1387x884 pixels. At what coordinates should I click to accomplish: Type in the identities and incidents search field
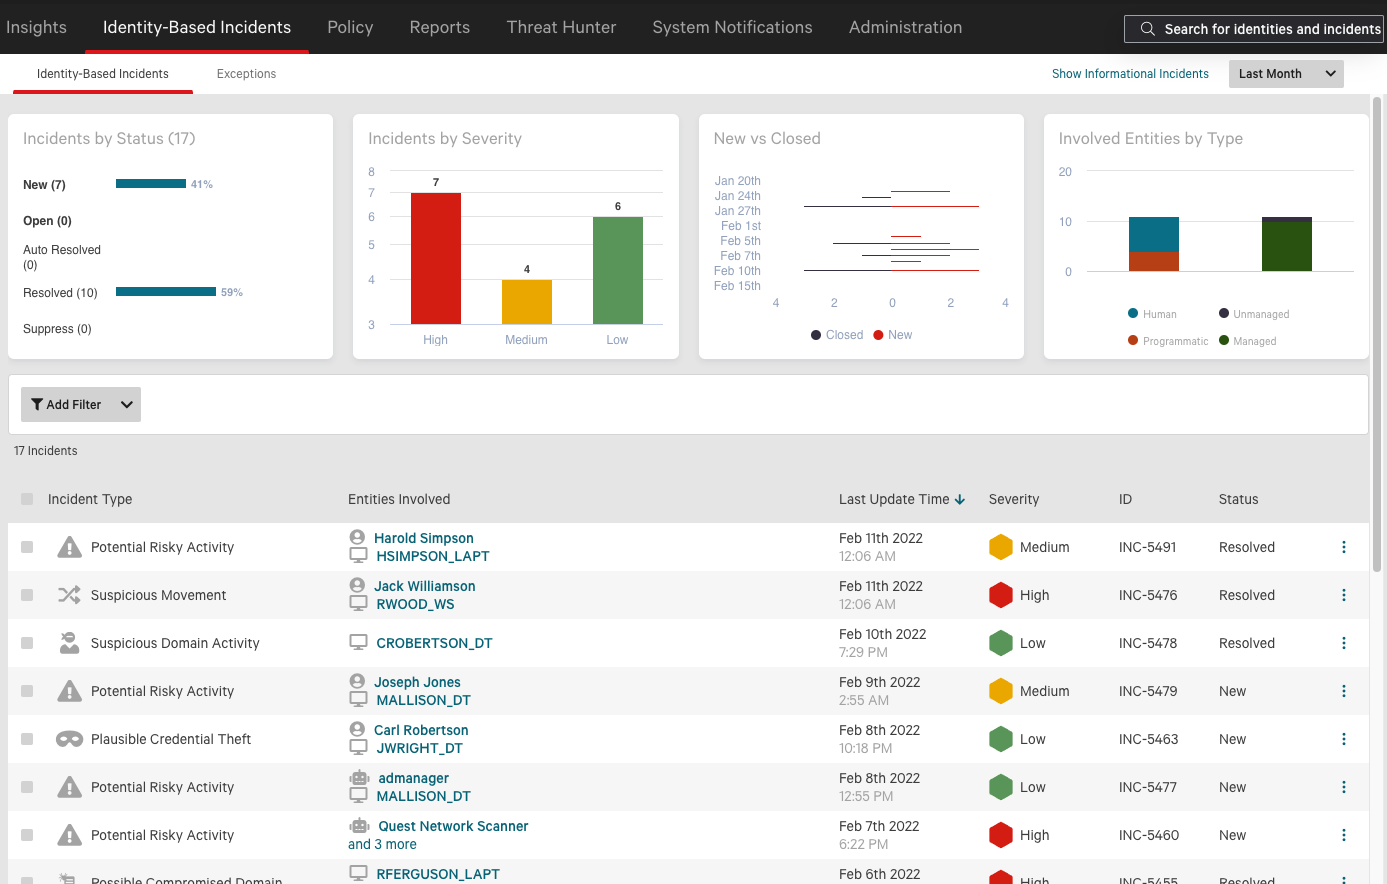coord(1270,29)
